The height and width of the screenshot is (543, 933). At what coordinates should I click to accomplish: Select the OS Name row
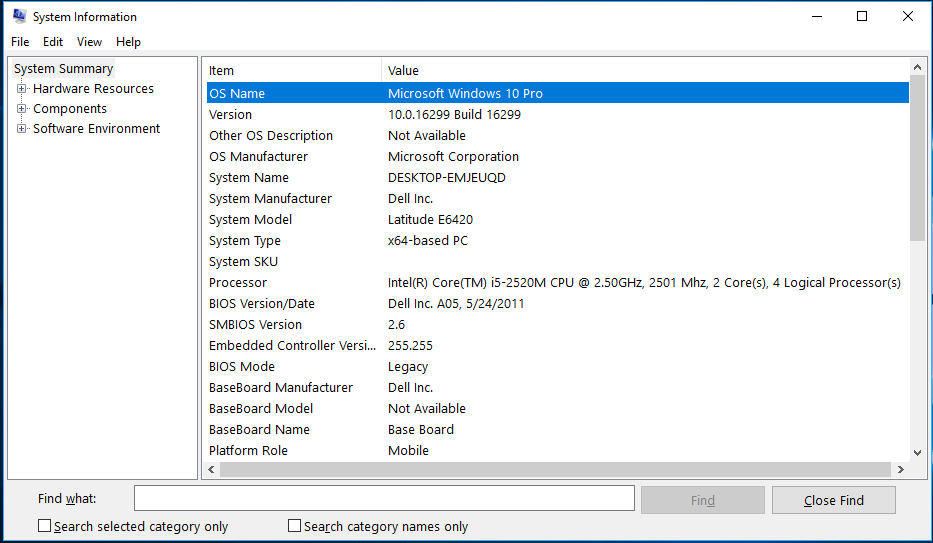tap(558, 93)
